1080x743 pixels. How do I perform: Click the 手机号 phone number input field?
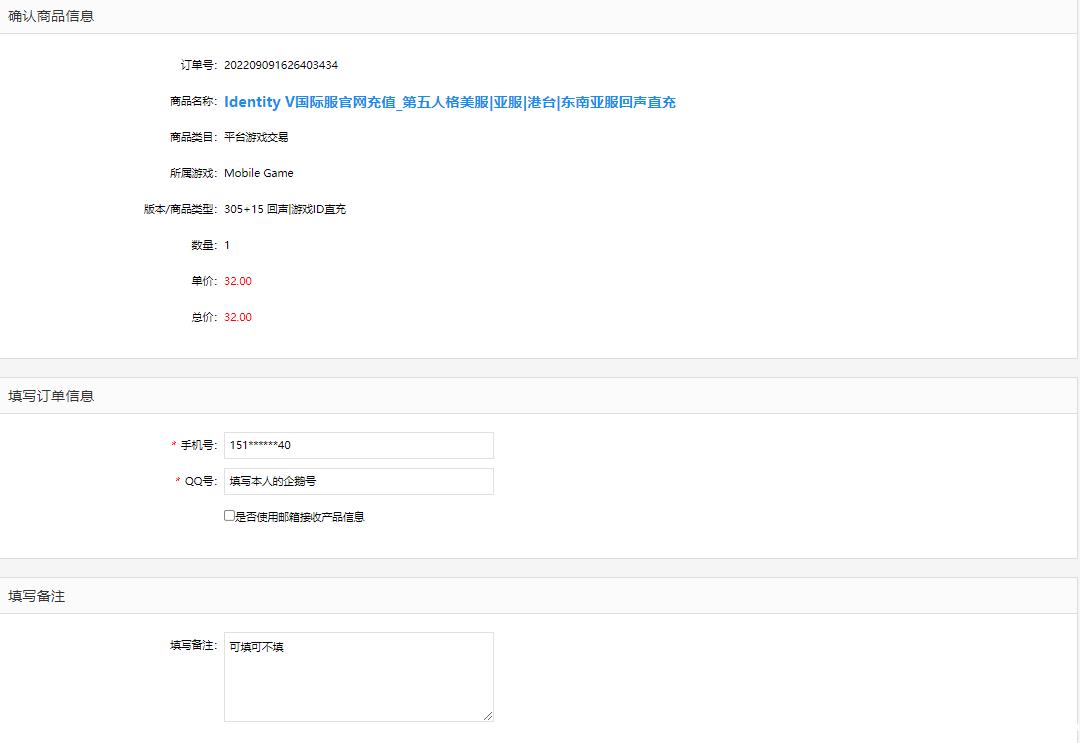click(358, 445)
